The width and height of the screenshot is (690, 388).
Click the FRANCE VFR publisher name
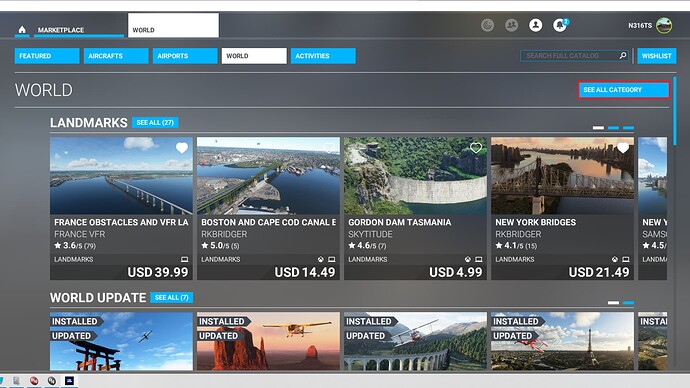(80, 234)
